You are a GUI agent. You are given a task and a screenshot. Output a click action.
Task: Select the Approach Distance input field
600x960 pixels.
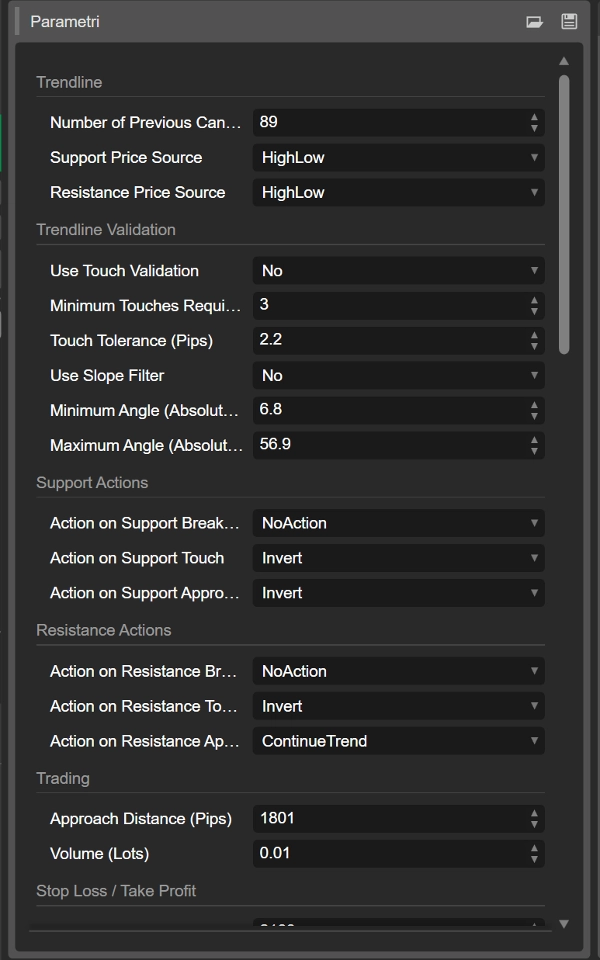pyautogui.click(x=390, y=818)
